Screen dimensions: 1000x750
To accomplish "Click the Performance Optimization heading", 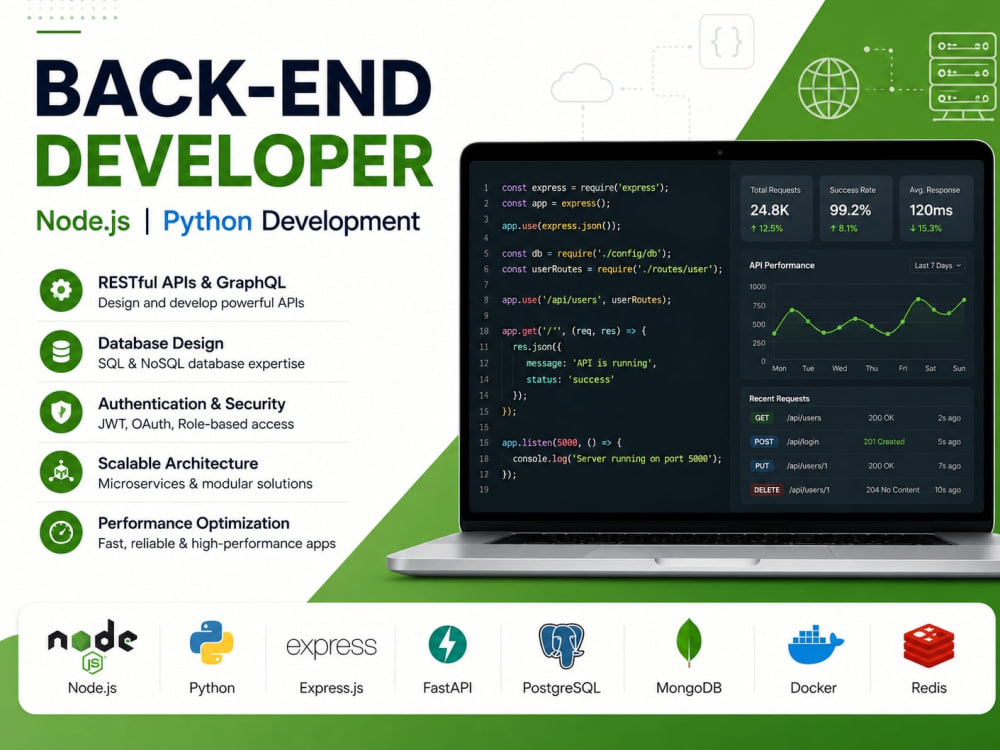I will pyautogui.click(x=193, y=523).
